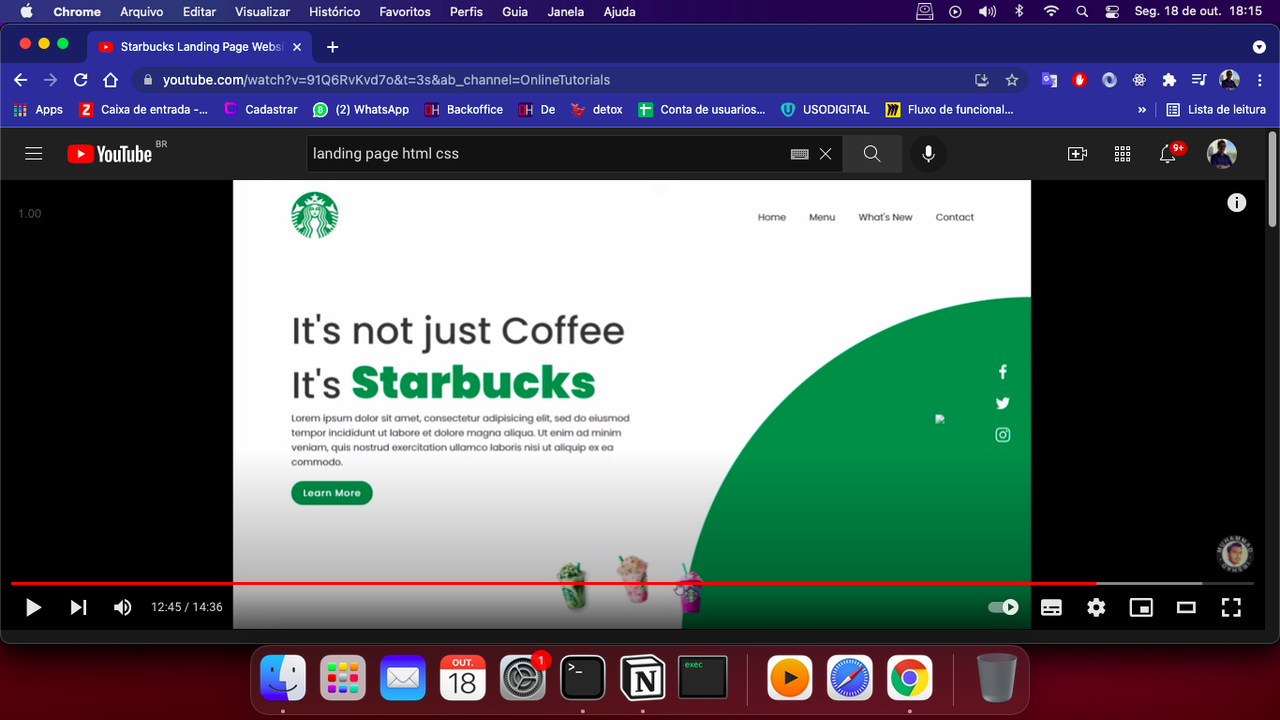Show more bookmarks with the chevron
Viewport: 1280px width, 720px height.
(x=1142, y=110)
